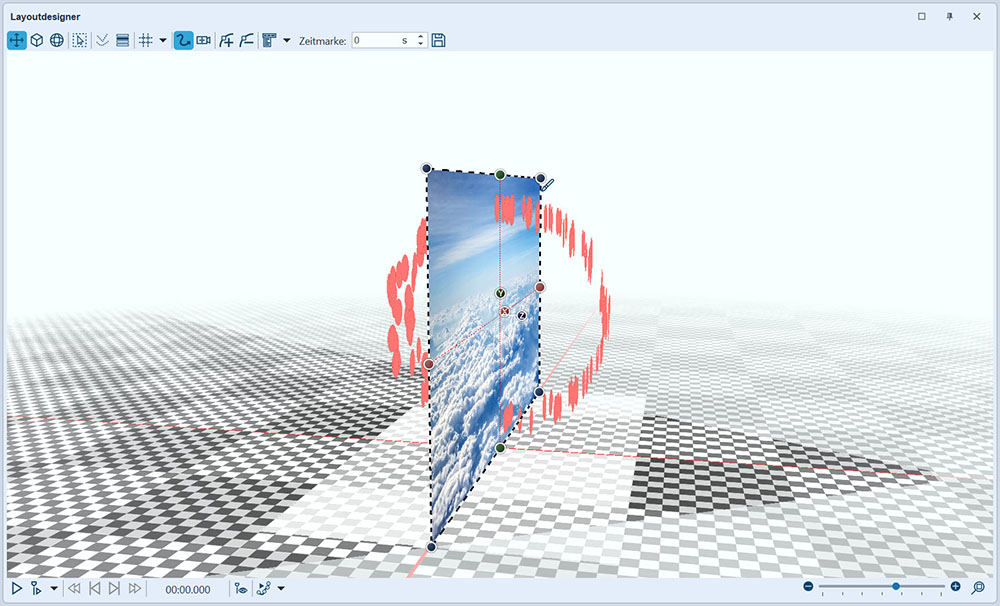This screenshot has height=606, width=1000.
Task: Toggle the path preview eye icon
Action: coord(241,589)
